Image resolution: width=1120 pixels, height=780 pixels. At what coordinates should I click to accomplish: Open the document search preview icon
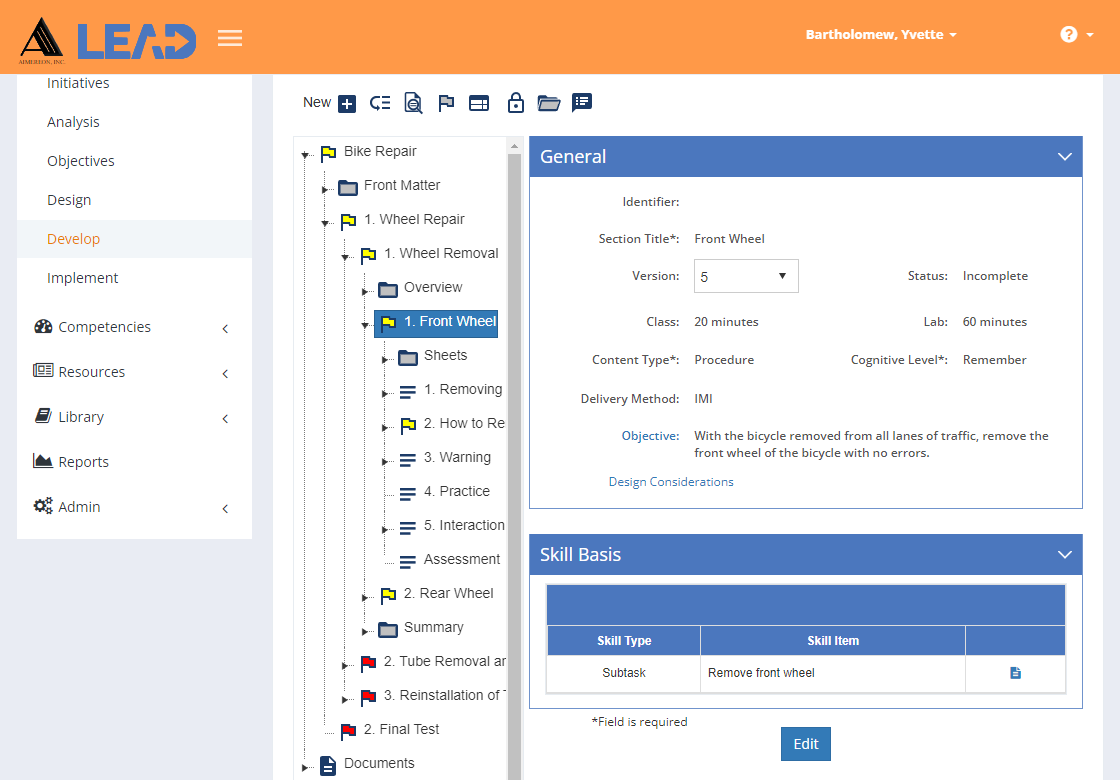(413, 104)
